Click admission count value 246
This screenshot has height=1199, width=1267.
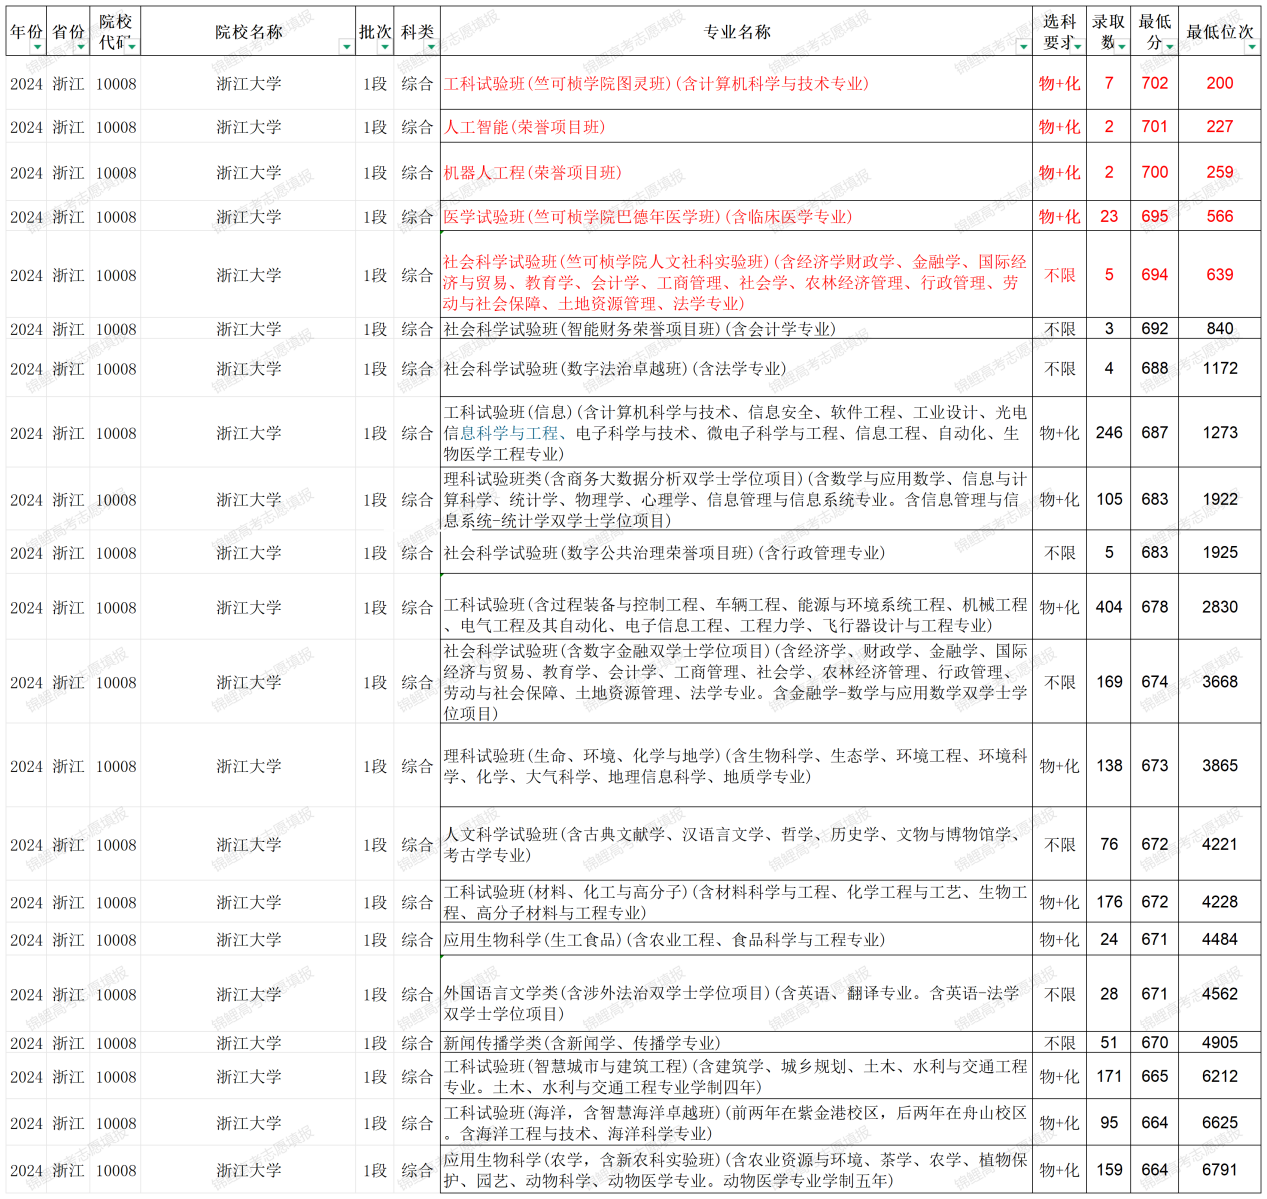tap(1109, 433)
